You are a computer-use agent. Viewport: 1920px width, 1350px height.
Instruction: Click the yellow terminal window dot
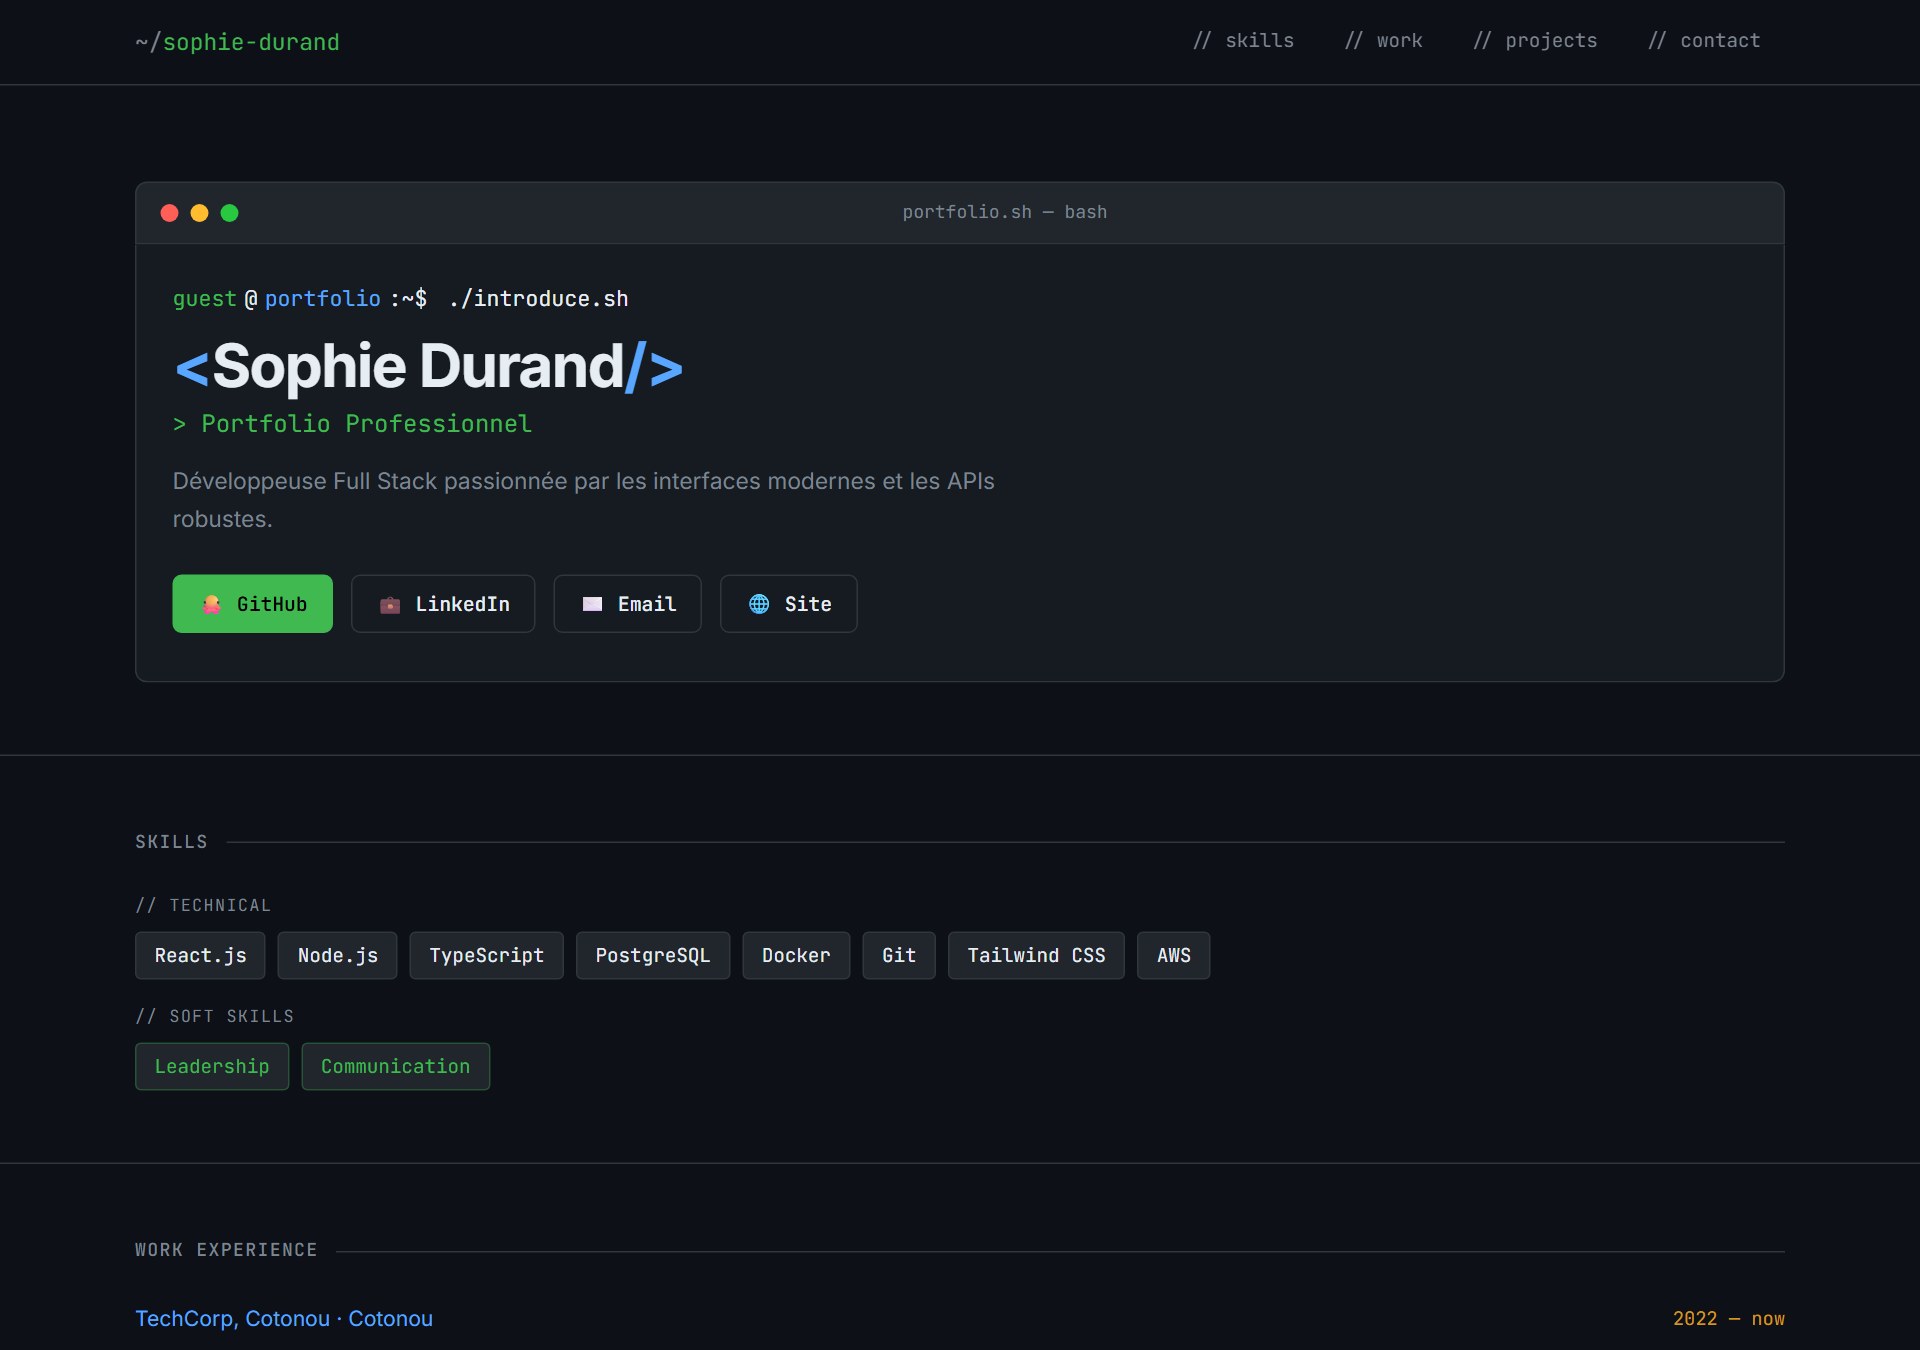pos(199,213)
